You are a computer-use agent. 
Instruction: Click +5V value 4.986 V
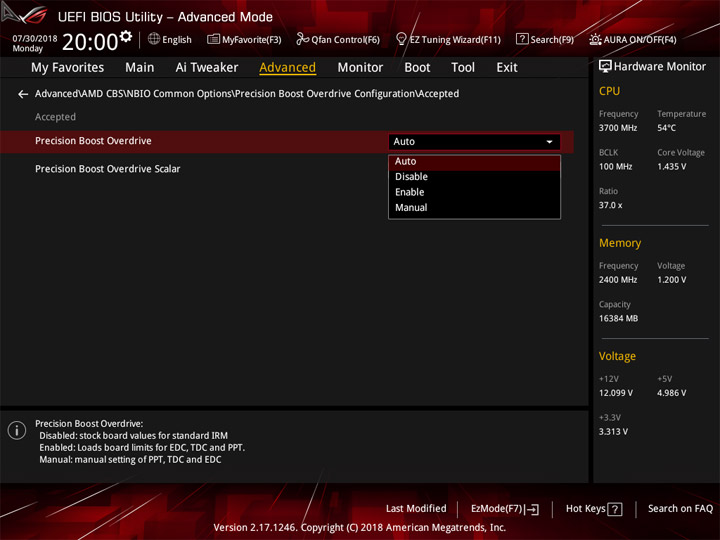[671, 393]
